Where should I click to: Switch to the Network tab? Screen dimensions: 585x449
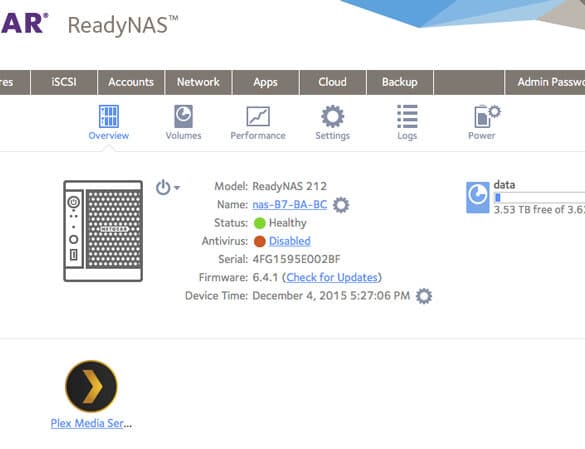tap(198, 82)
